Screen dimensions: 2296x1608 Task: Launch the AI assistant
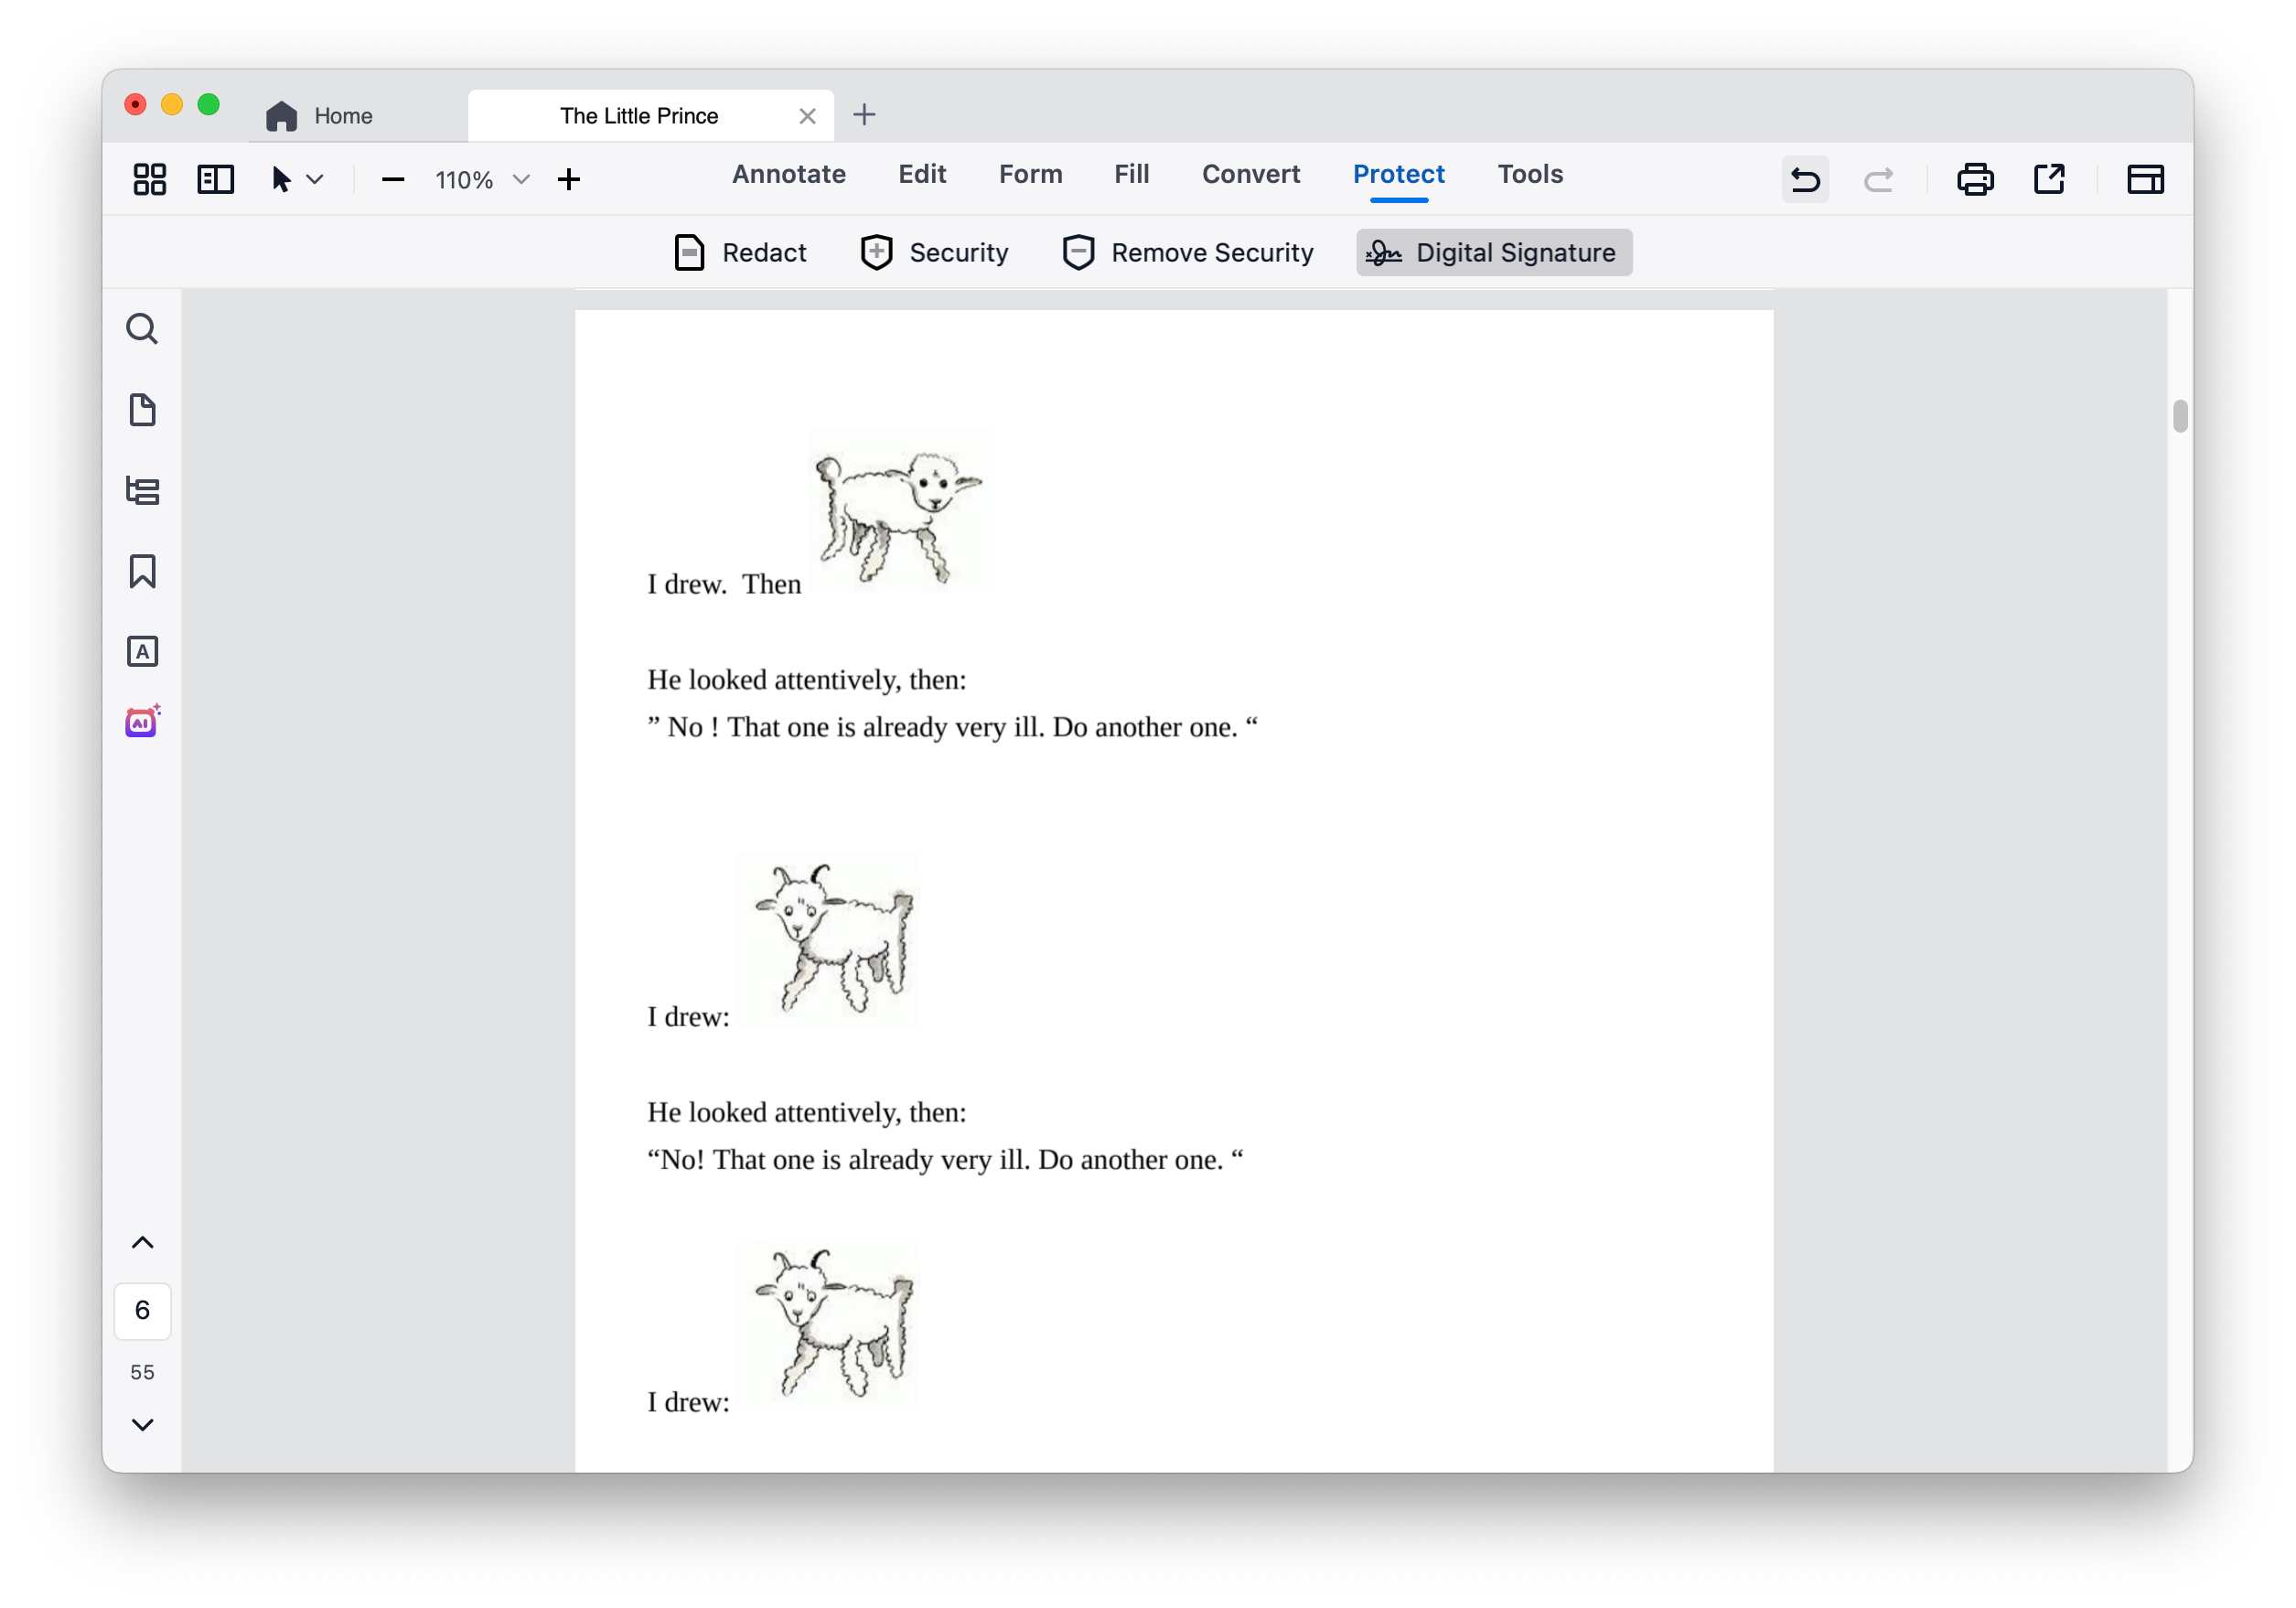tap(142, 722)
